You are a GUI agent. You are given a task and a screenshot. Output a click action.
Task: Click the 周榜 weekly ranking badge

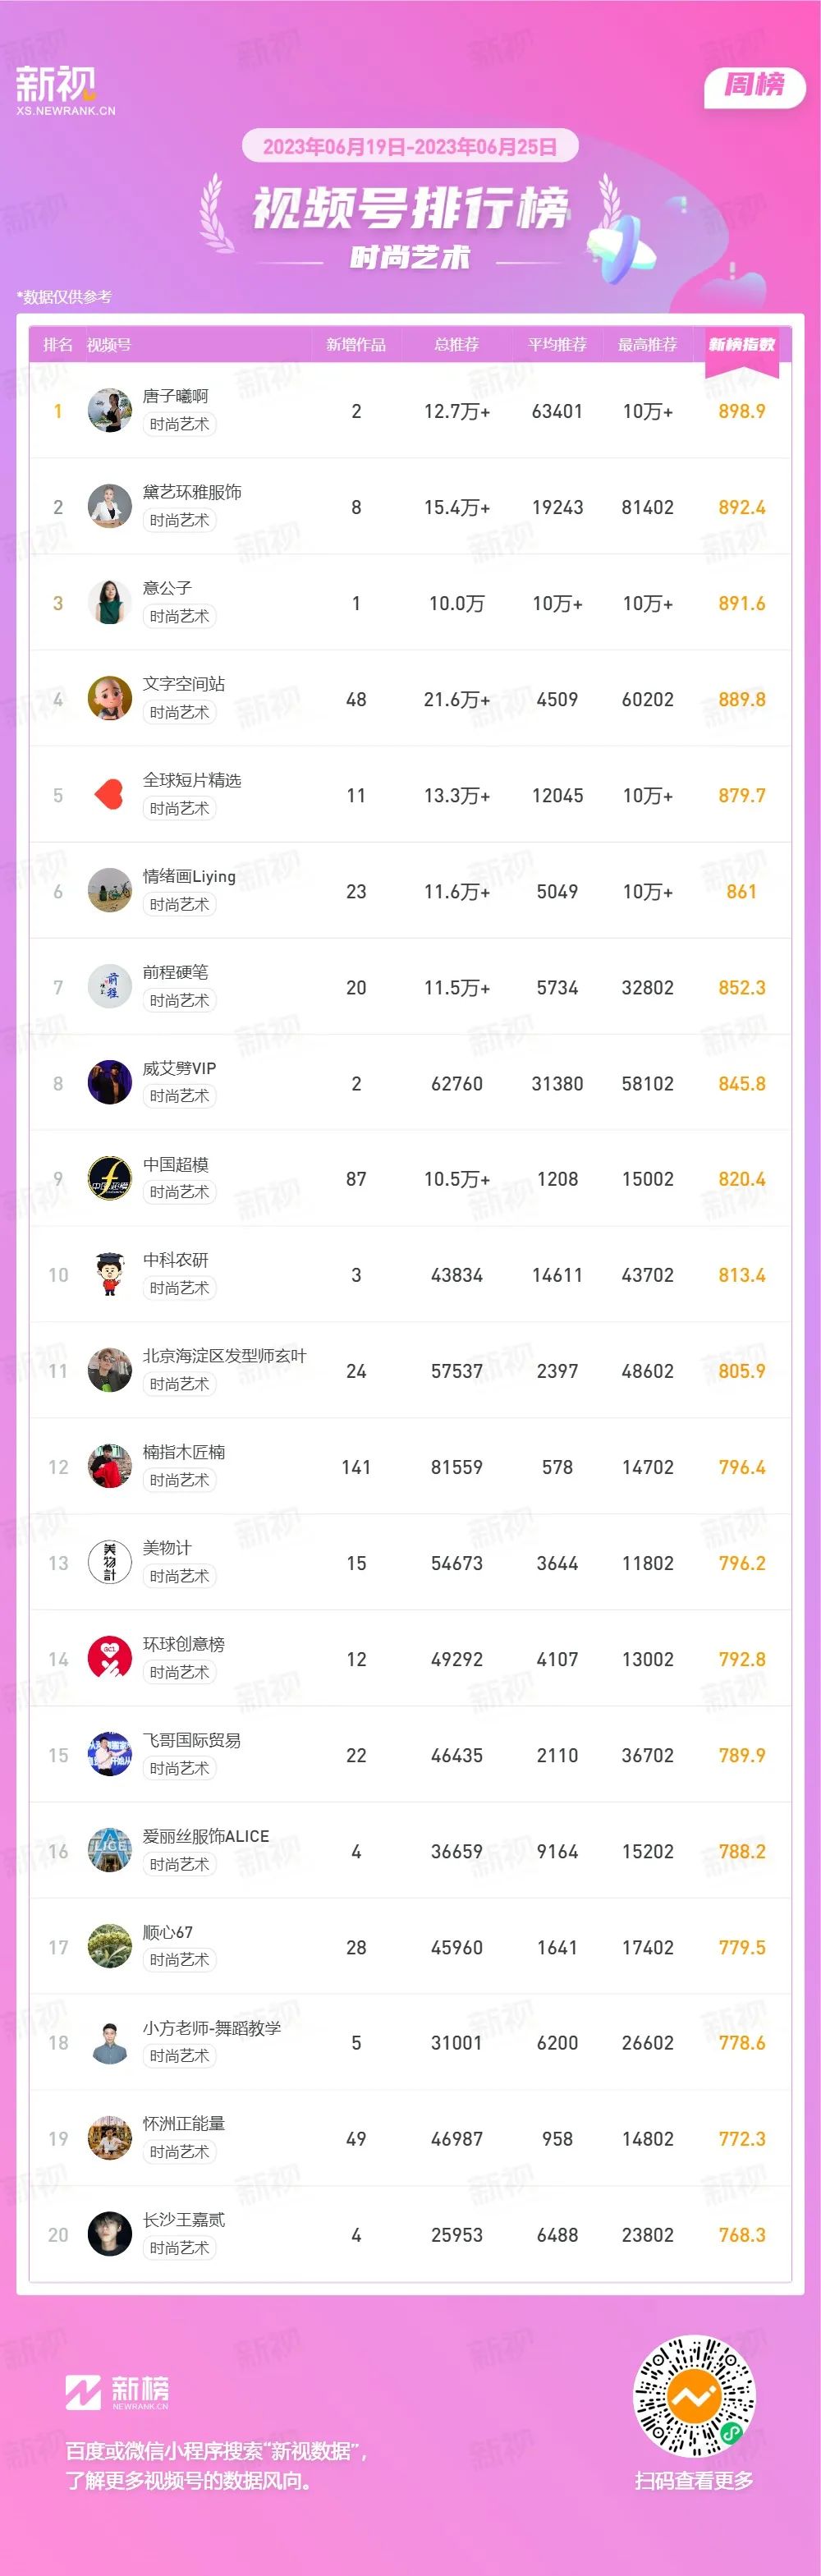point(755,85)
